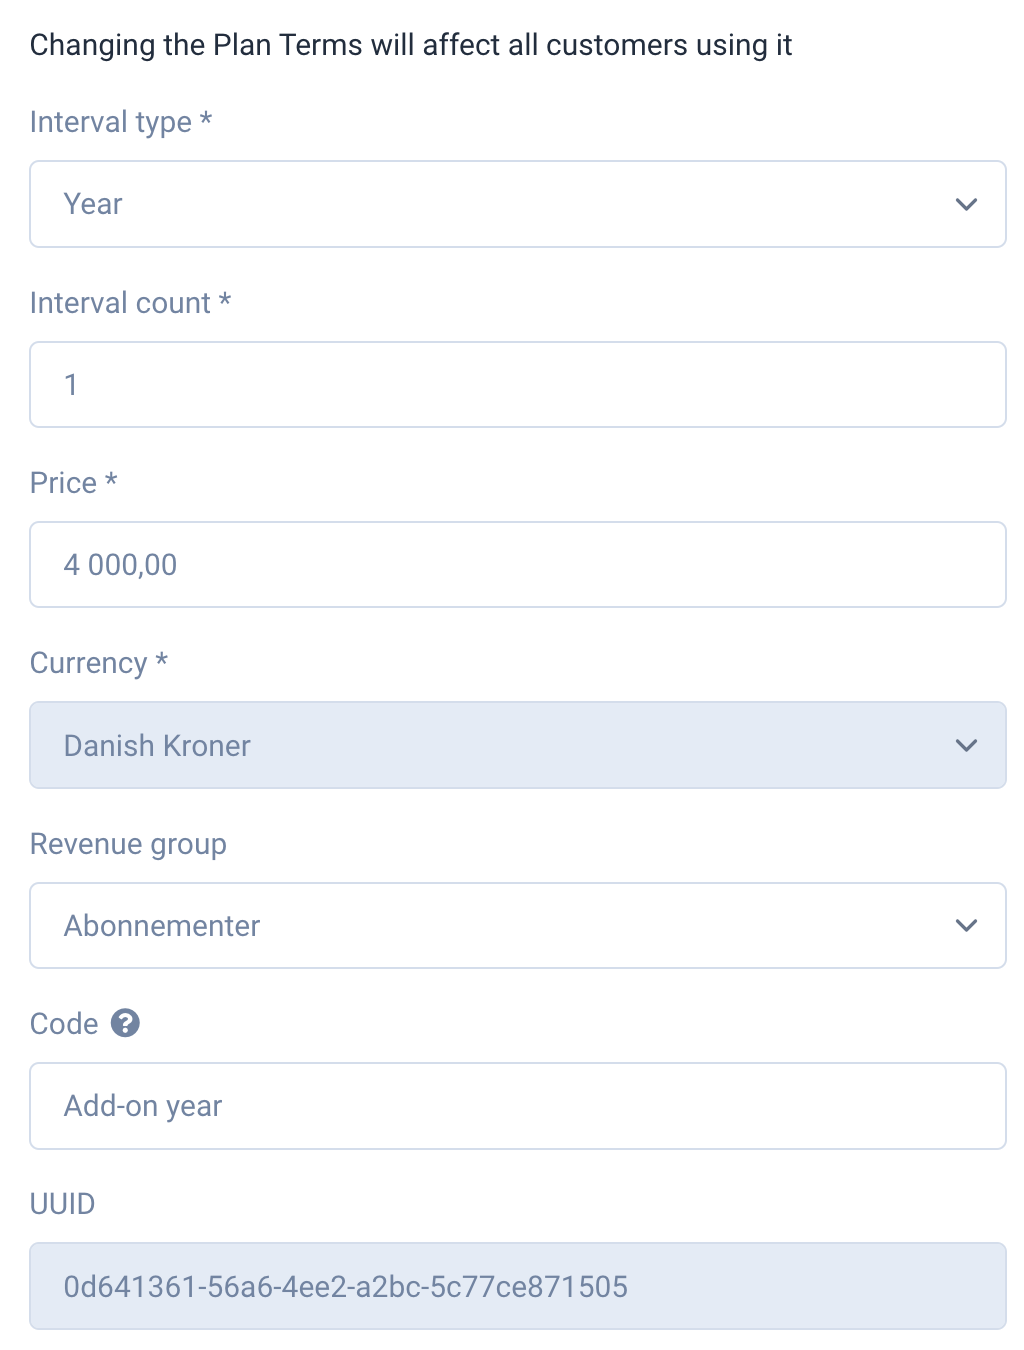Click the Revenue group label
This screenshot has height=1350, width=1024.
point(128,844)
